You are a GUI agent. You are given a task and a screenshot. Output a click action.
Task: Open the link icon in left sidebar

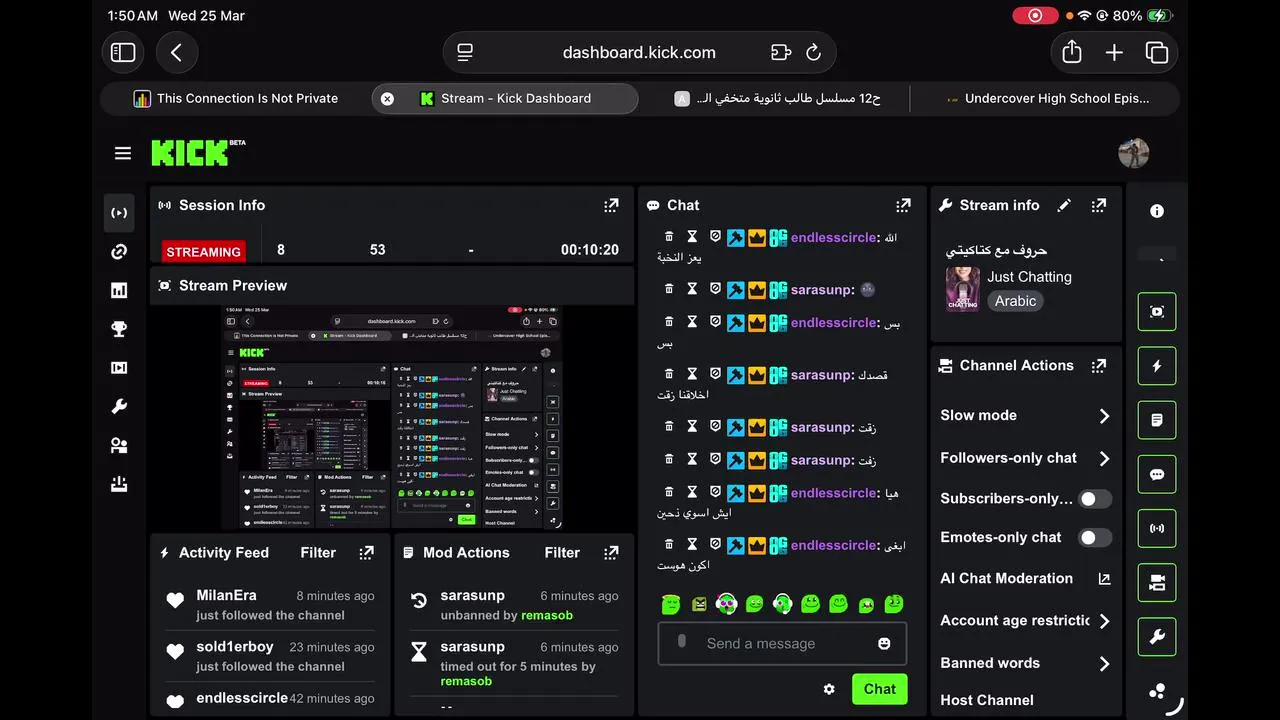pyautogui.click(x=119, y=252)
